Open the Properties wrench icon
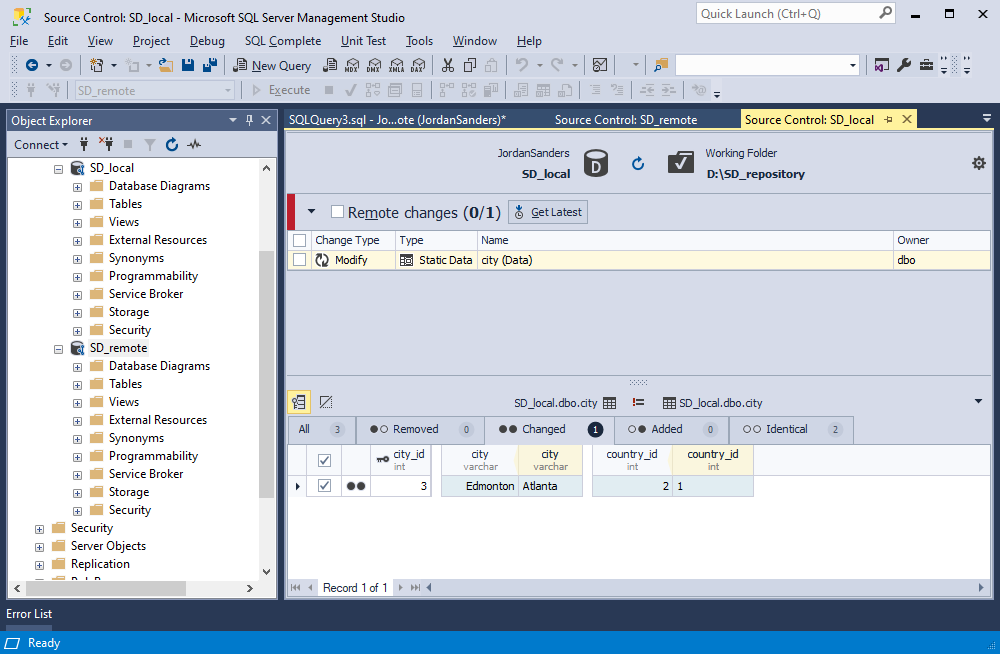 tap(904, 65)
